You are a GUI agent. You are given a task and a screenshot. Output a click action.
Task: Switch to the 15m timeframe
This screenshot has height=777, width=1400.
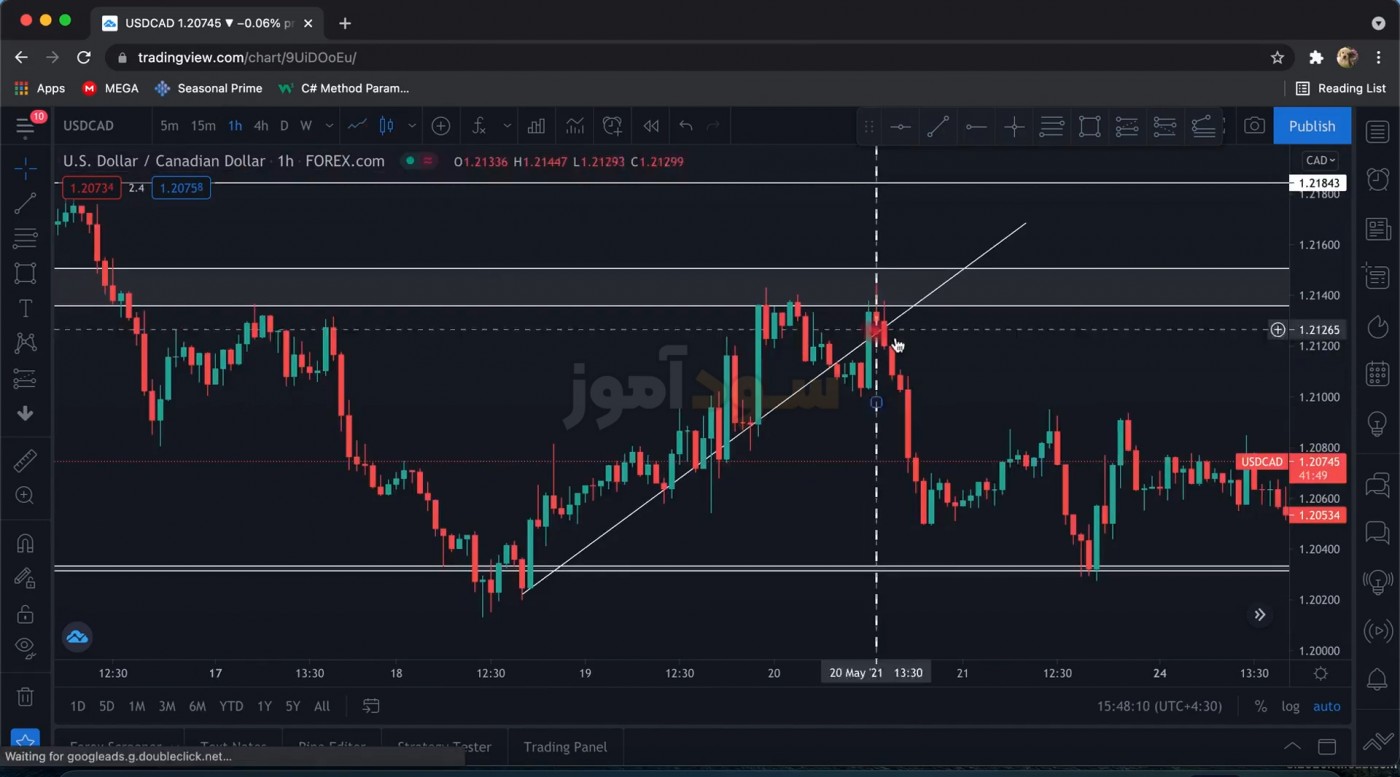tap(203, 125)
